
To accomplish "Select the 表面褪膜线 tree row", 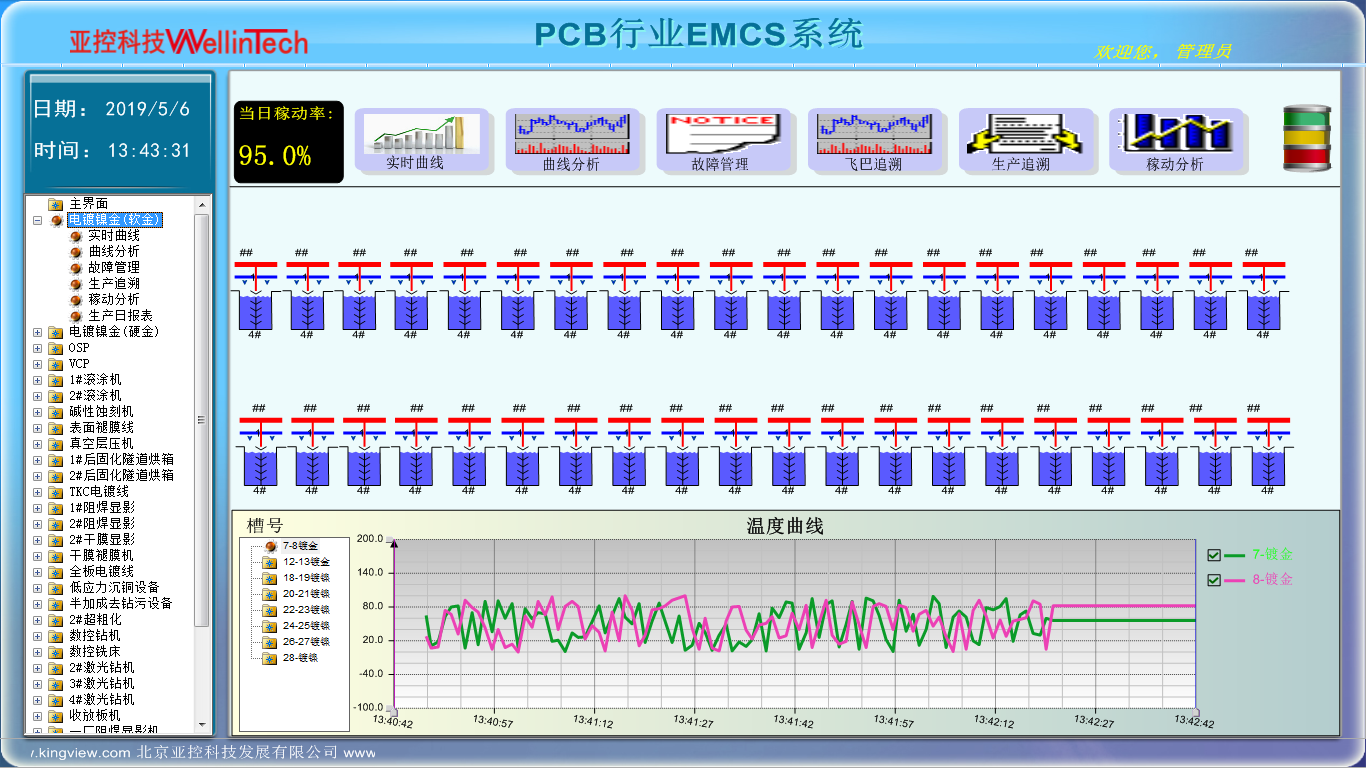I will point(101,428).
